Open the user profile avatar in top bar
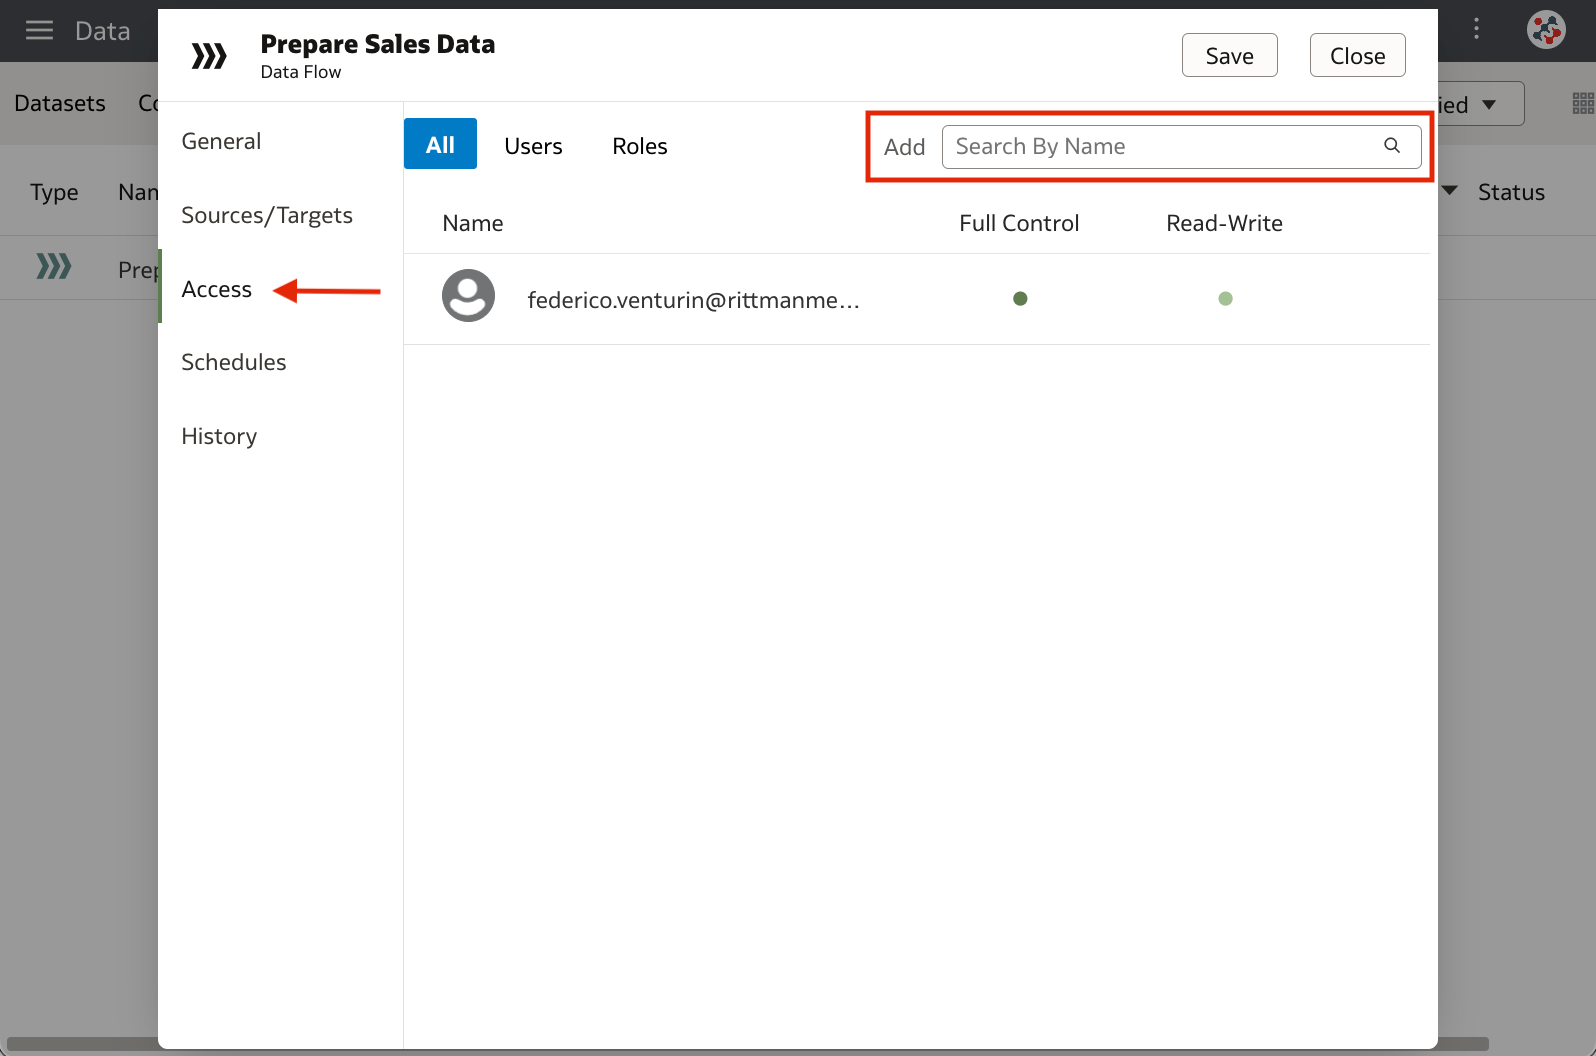This screenshot has height=1056, width=1596. [x=1545, y=29]
